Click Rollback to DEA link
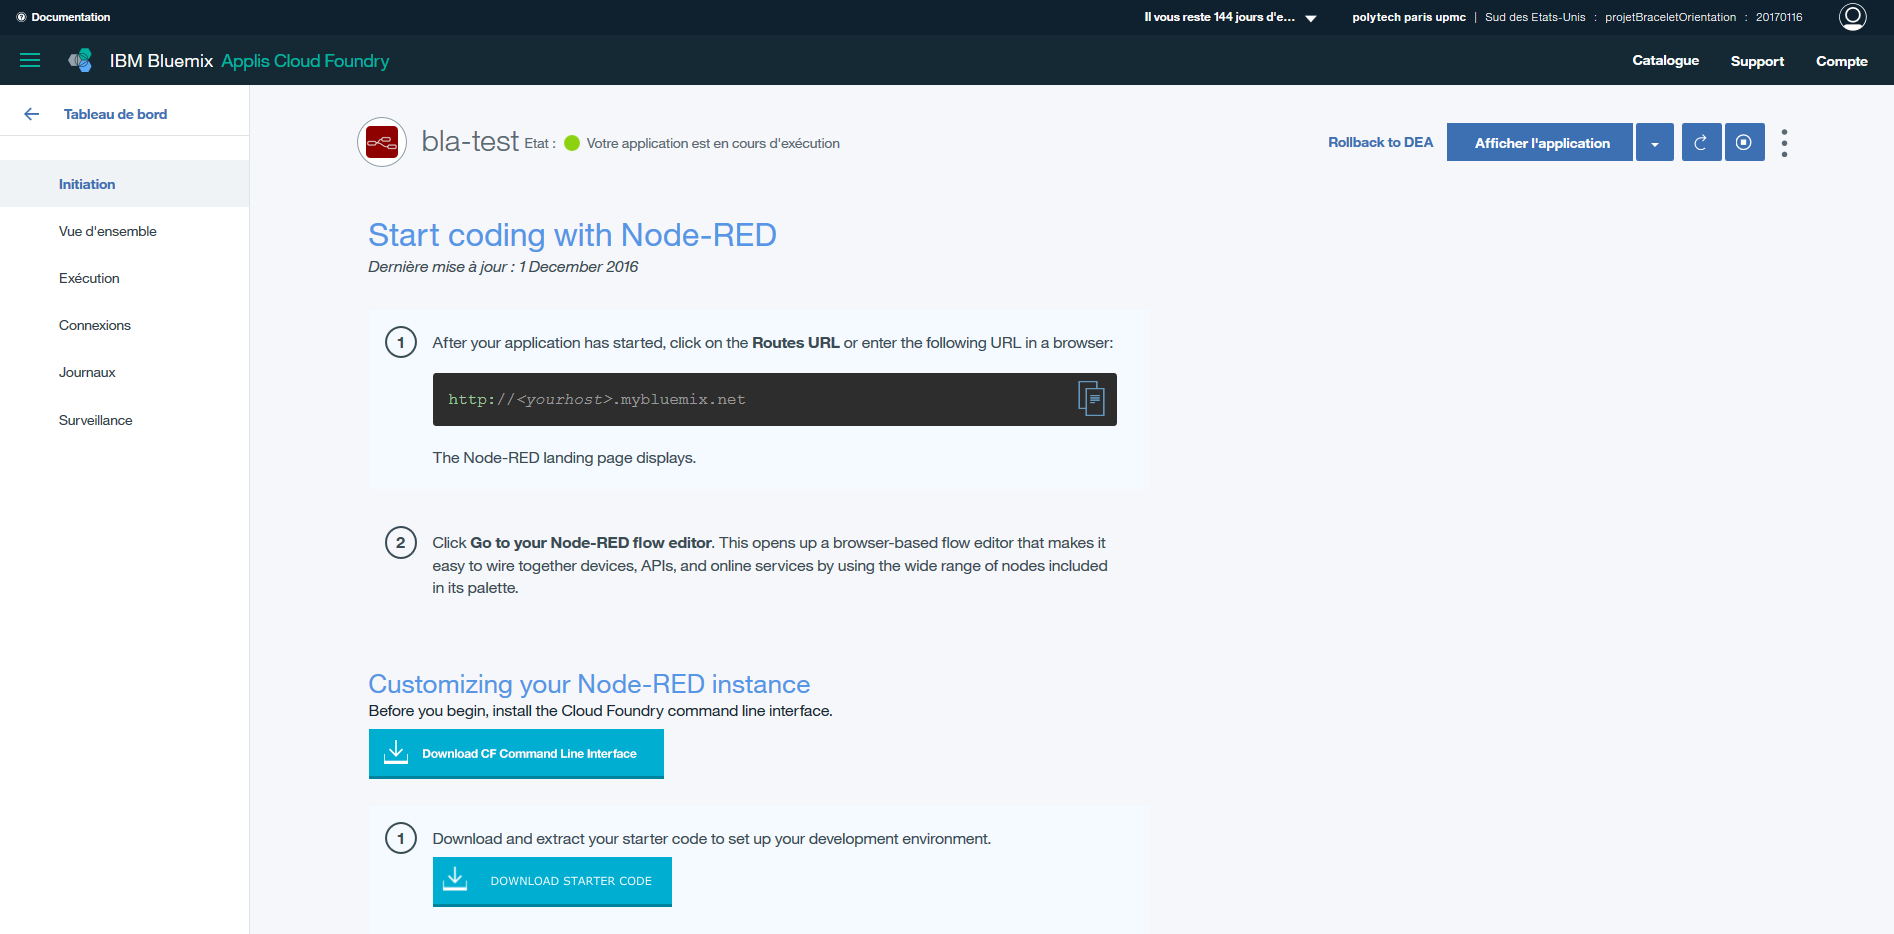The image size is (1894, 934). pyautogui.click(x=1380, y=142)
